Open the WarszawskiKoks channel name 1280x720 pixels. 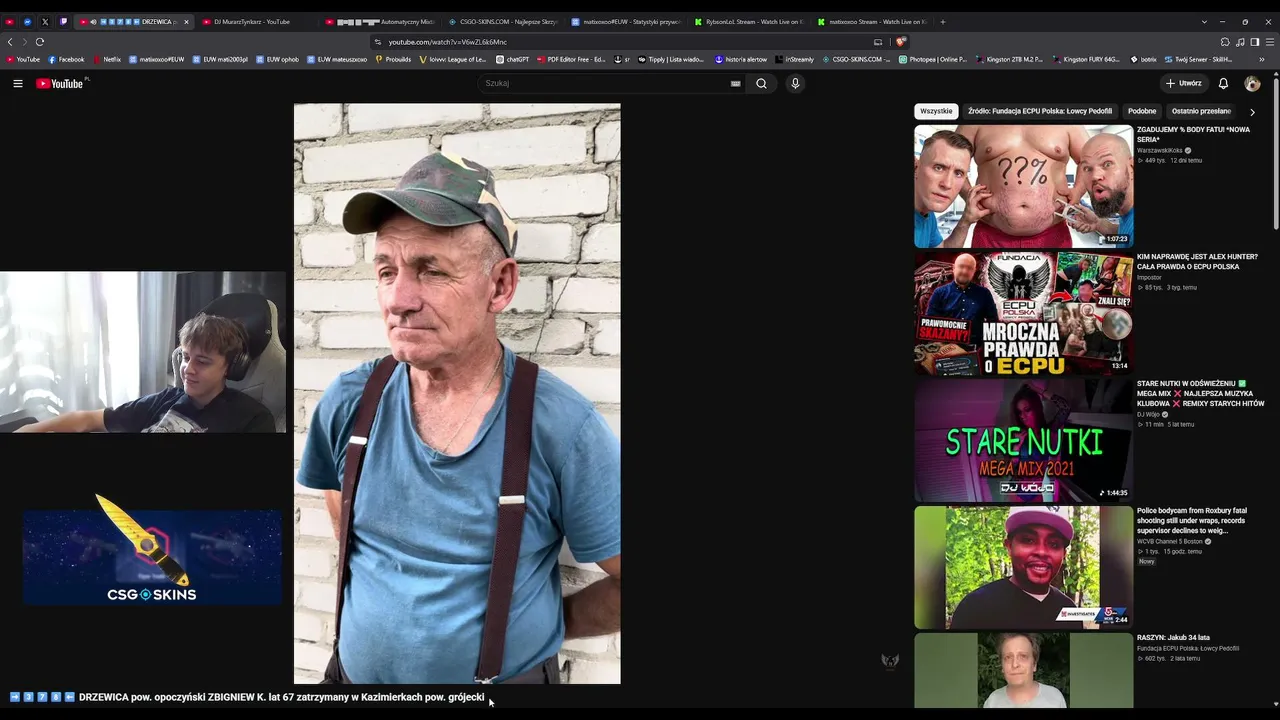1159,150
